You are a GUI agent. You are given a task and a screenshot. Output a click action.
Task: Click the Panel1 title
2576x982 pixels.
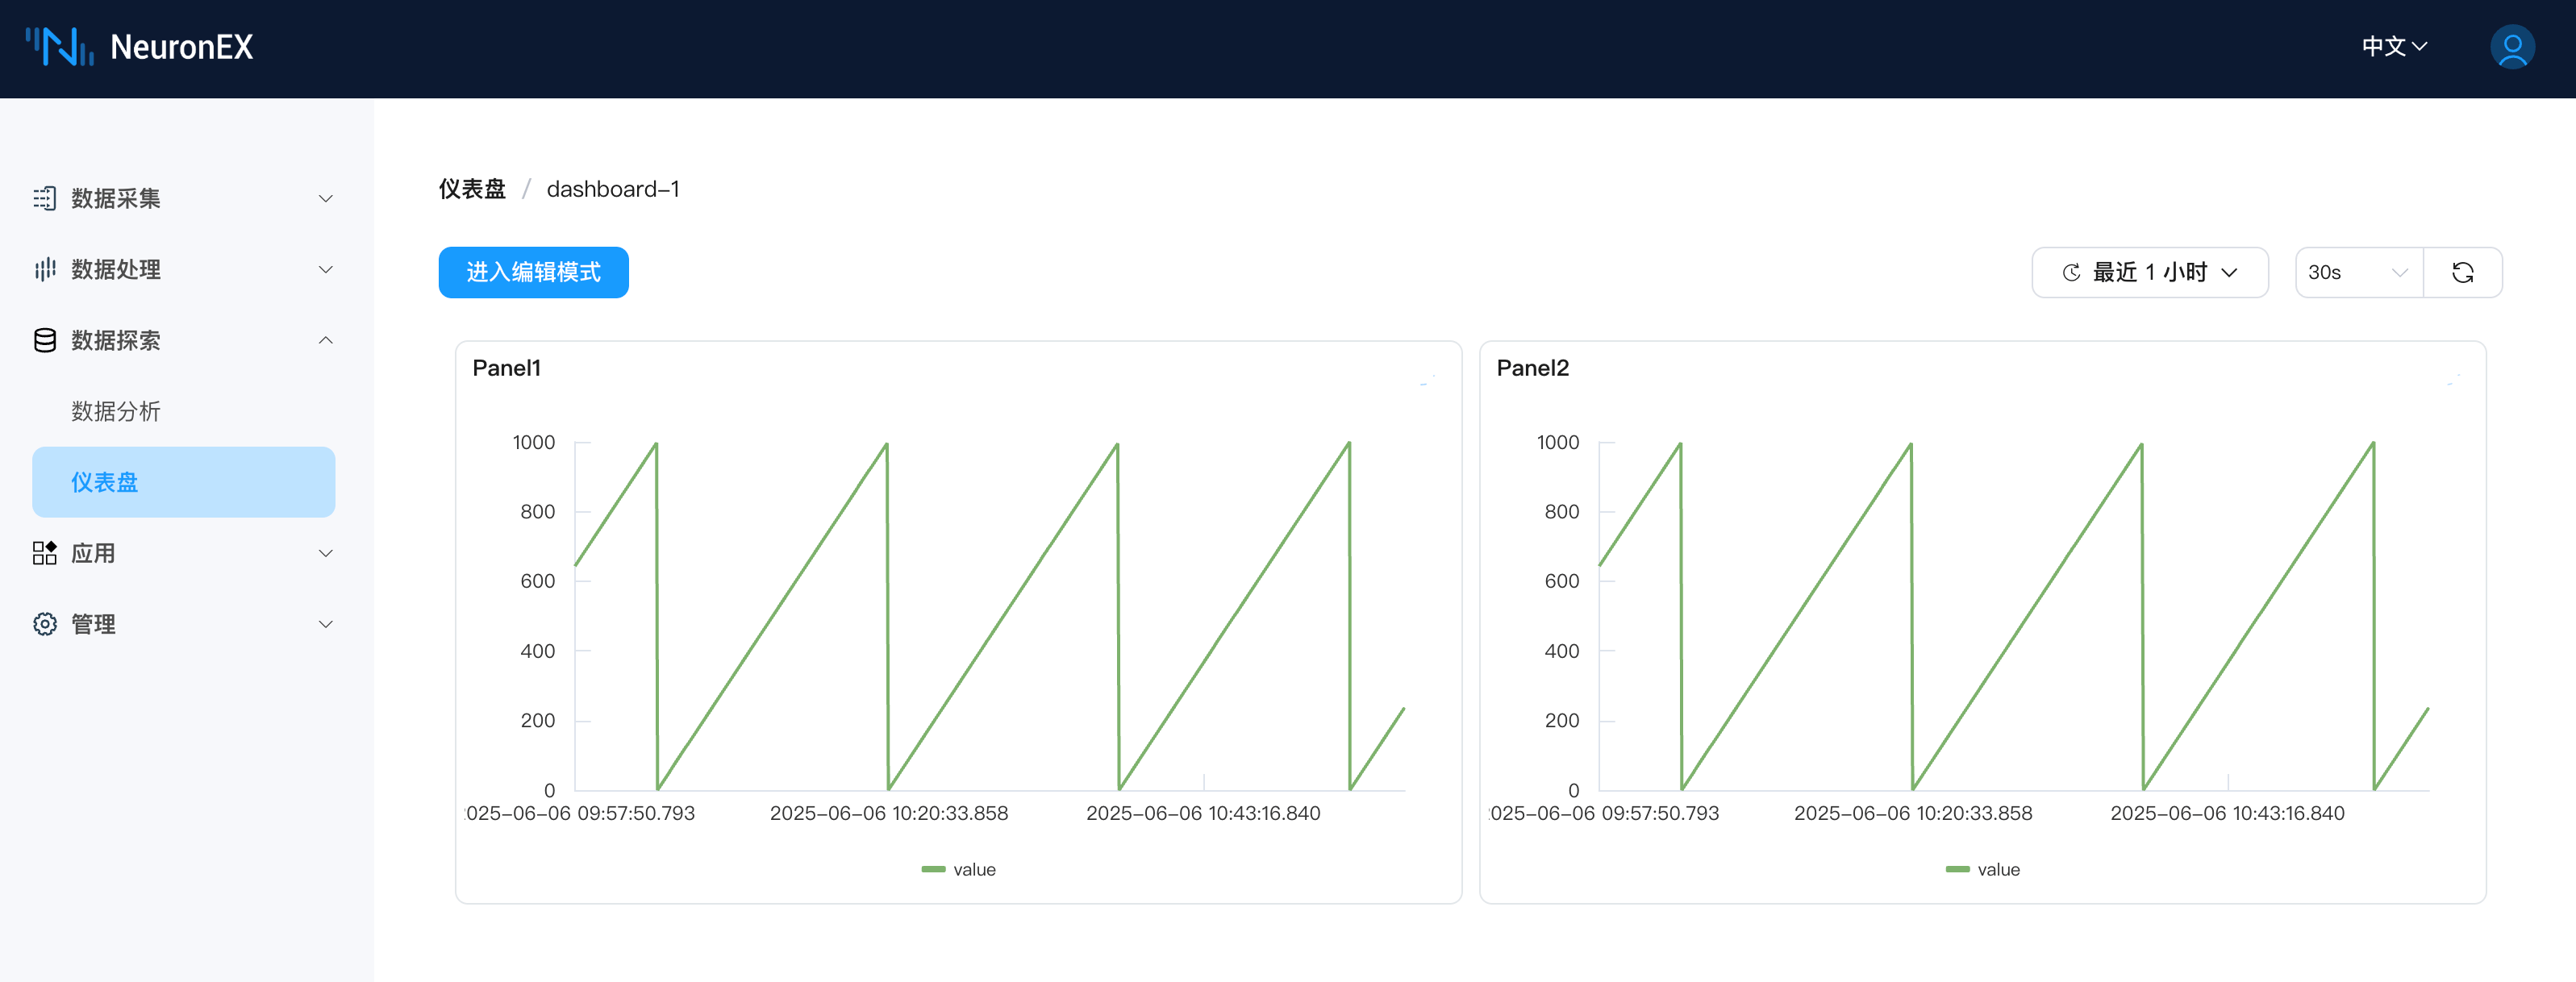pyautogui.click(x=506, y=368)
